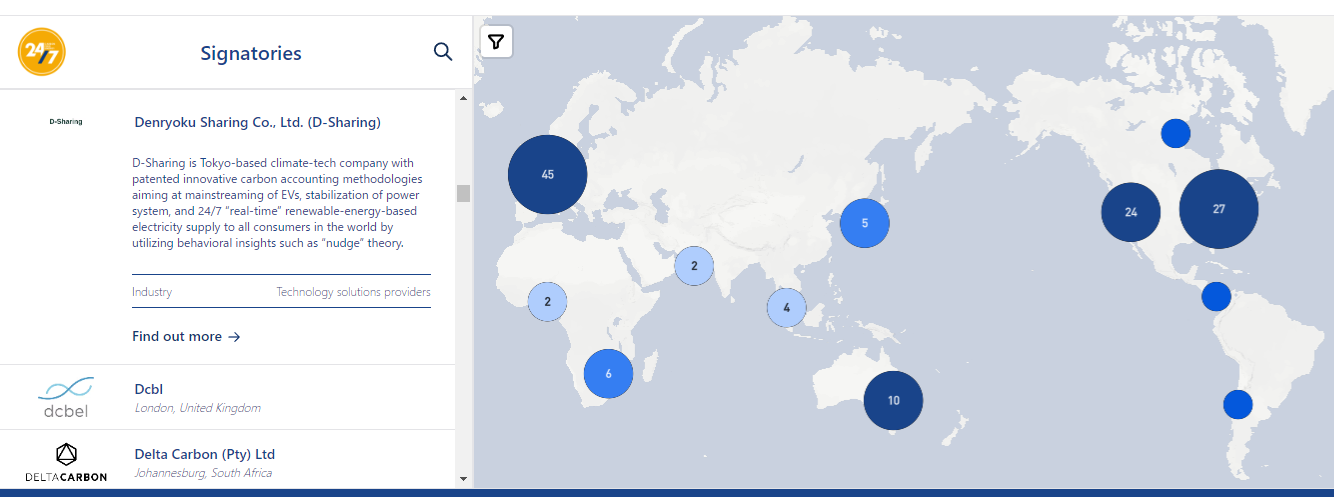Select the map cluster labeled 24
The width and height of the screenshot is (1334, 497).
click(x=1131, y=212)
